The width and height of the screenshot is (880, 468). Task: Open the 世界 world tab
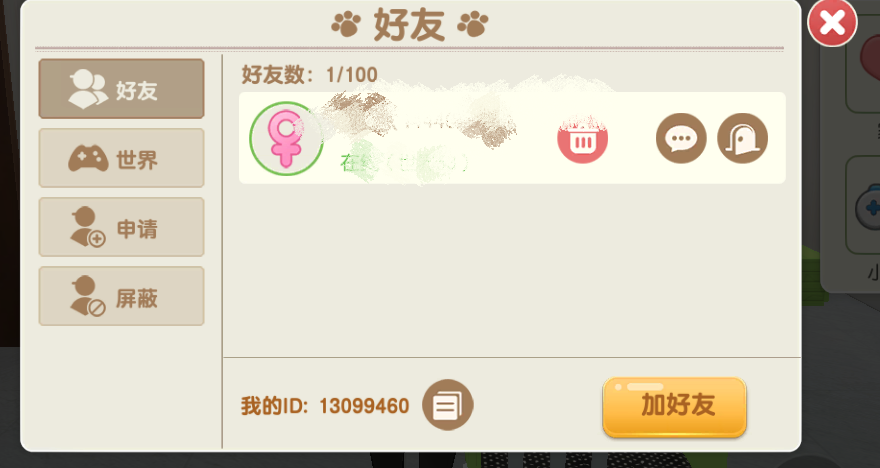121,158
